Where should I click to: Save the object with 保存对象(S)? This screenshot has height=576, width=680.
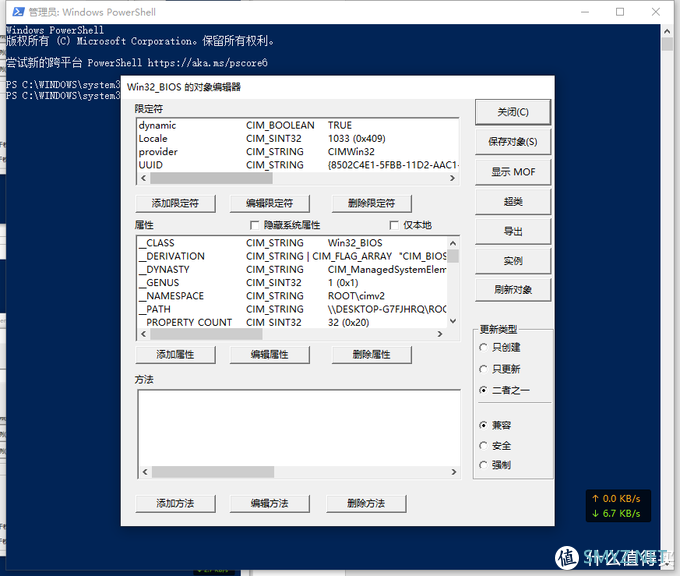(513, 142)
